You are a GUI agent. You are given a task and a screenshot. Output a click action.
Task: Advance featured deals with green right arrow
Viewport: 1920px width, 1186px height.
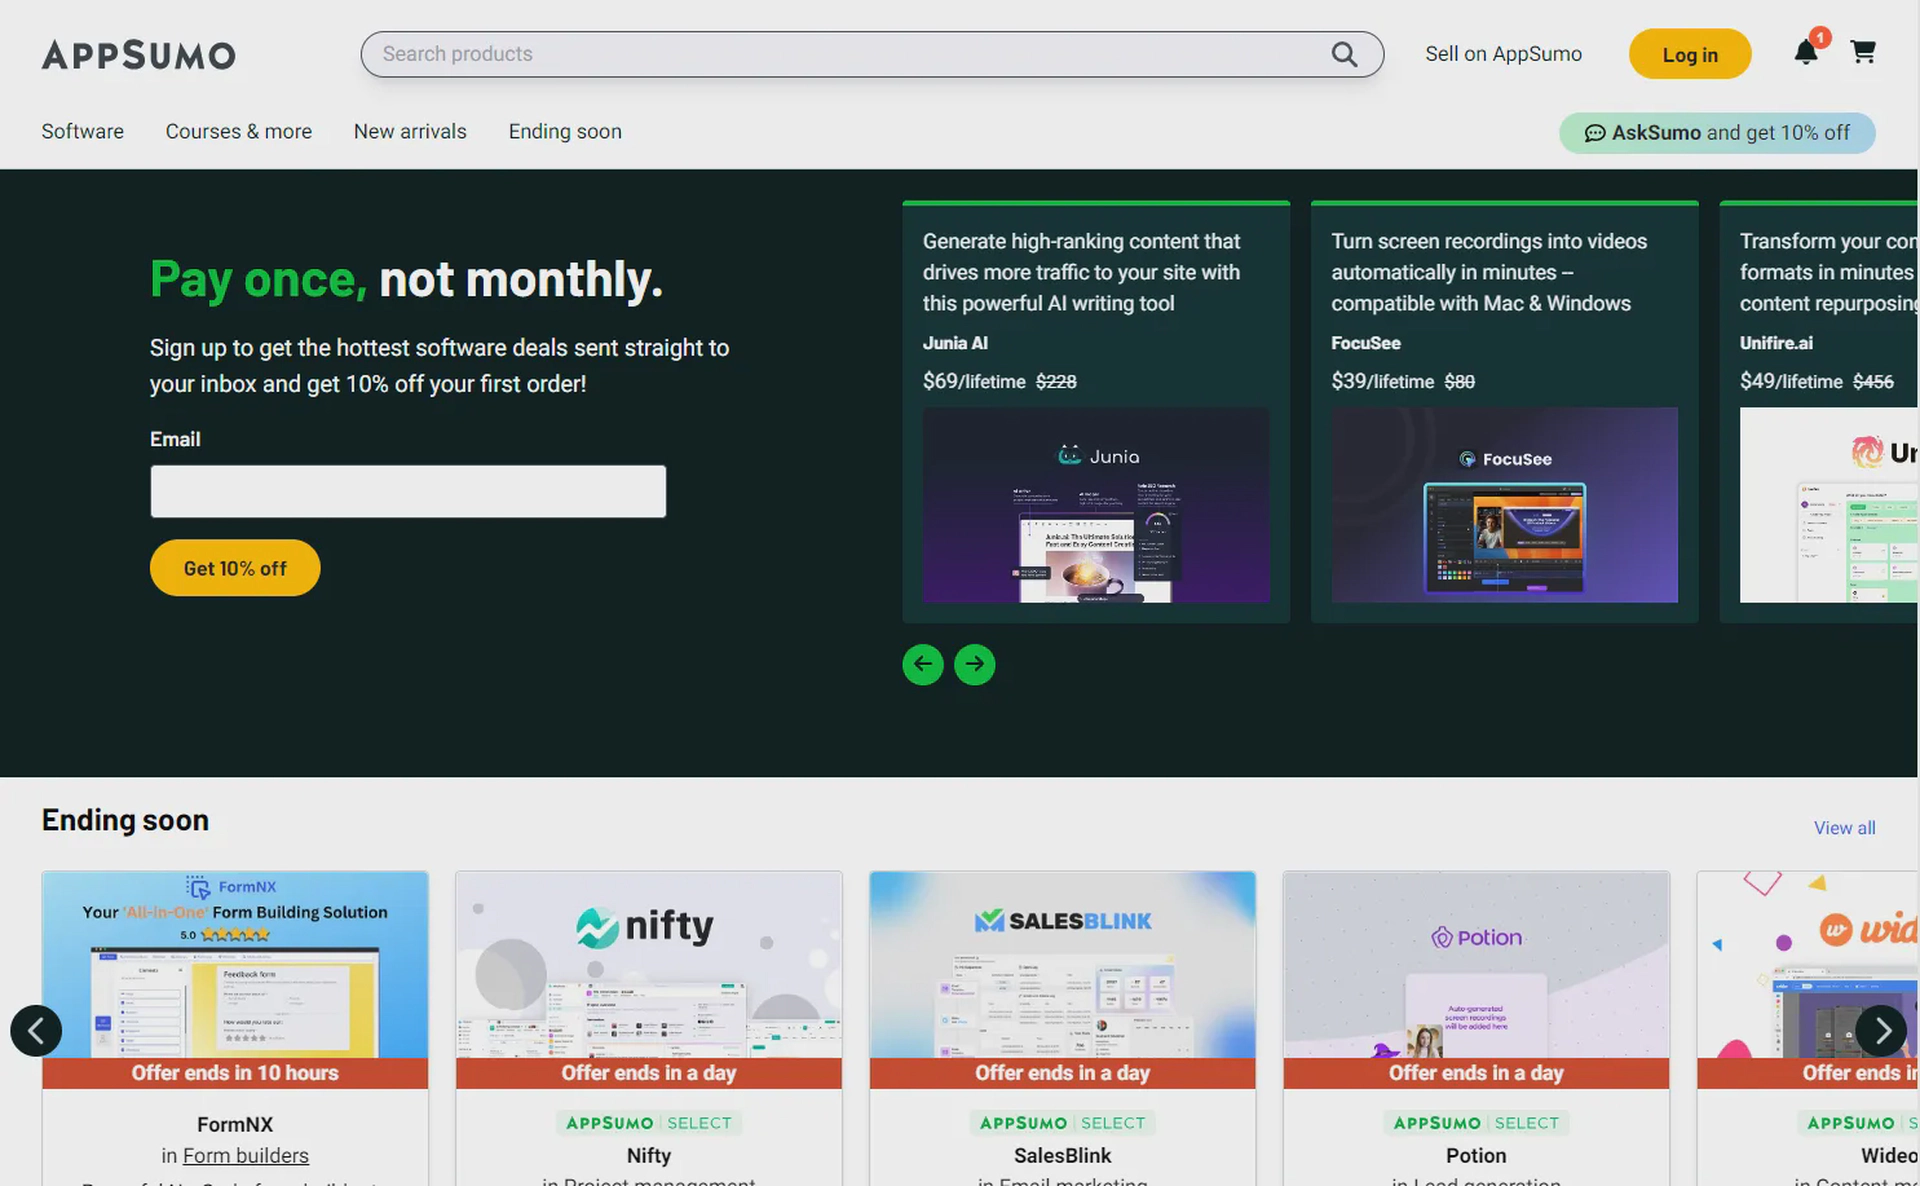click(975, 664)
